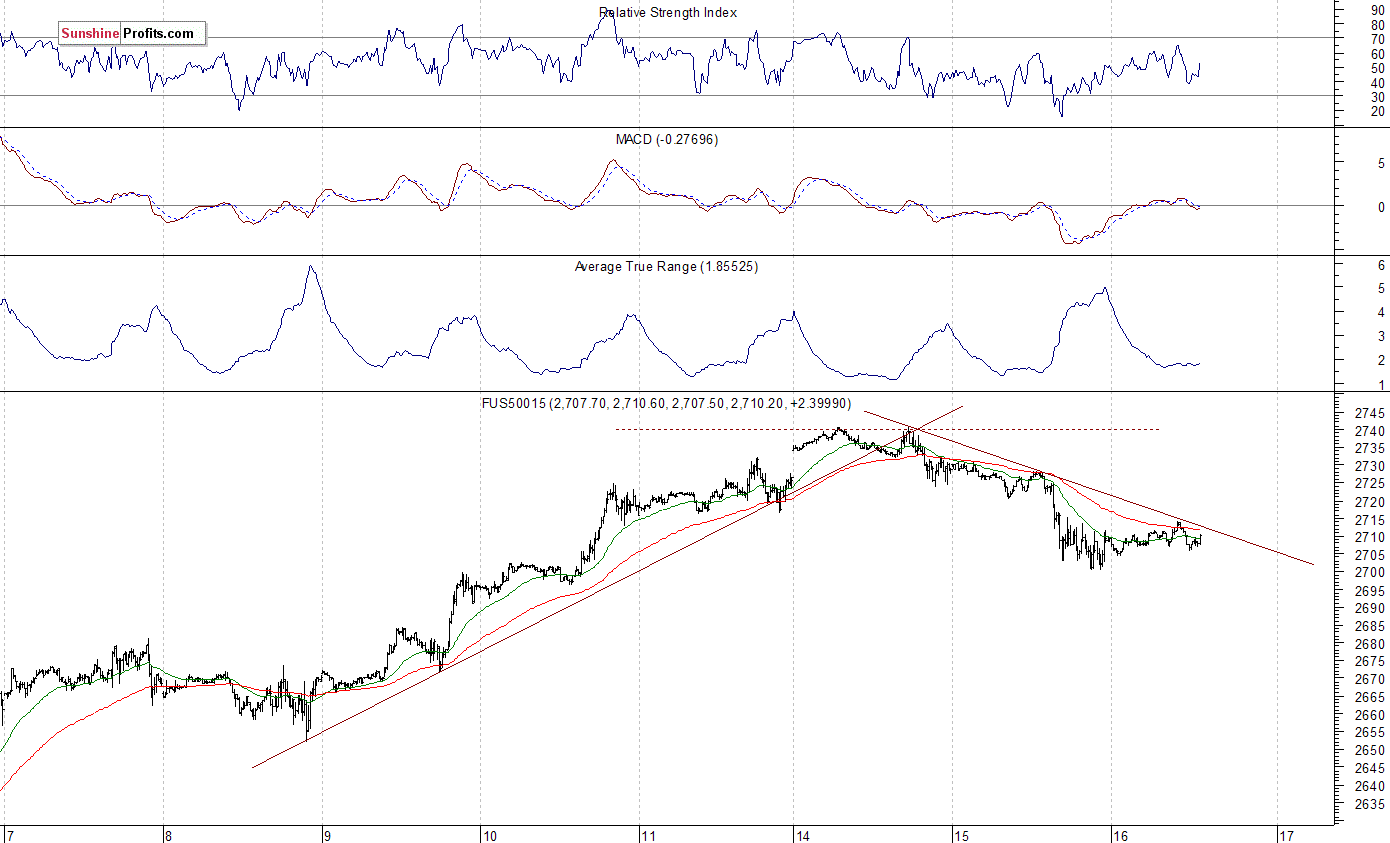Select the MACD (-0.27696) indicator label
Viewport: 1390px width, 843px height.
pos(667,139)
